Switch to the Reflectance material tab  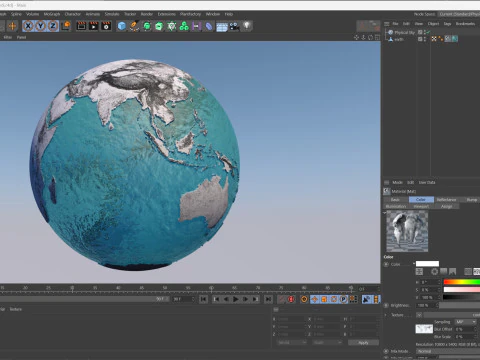click(x=447, y=199)
